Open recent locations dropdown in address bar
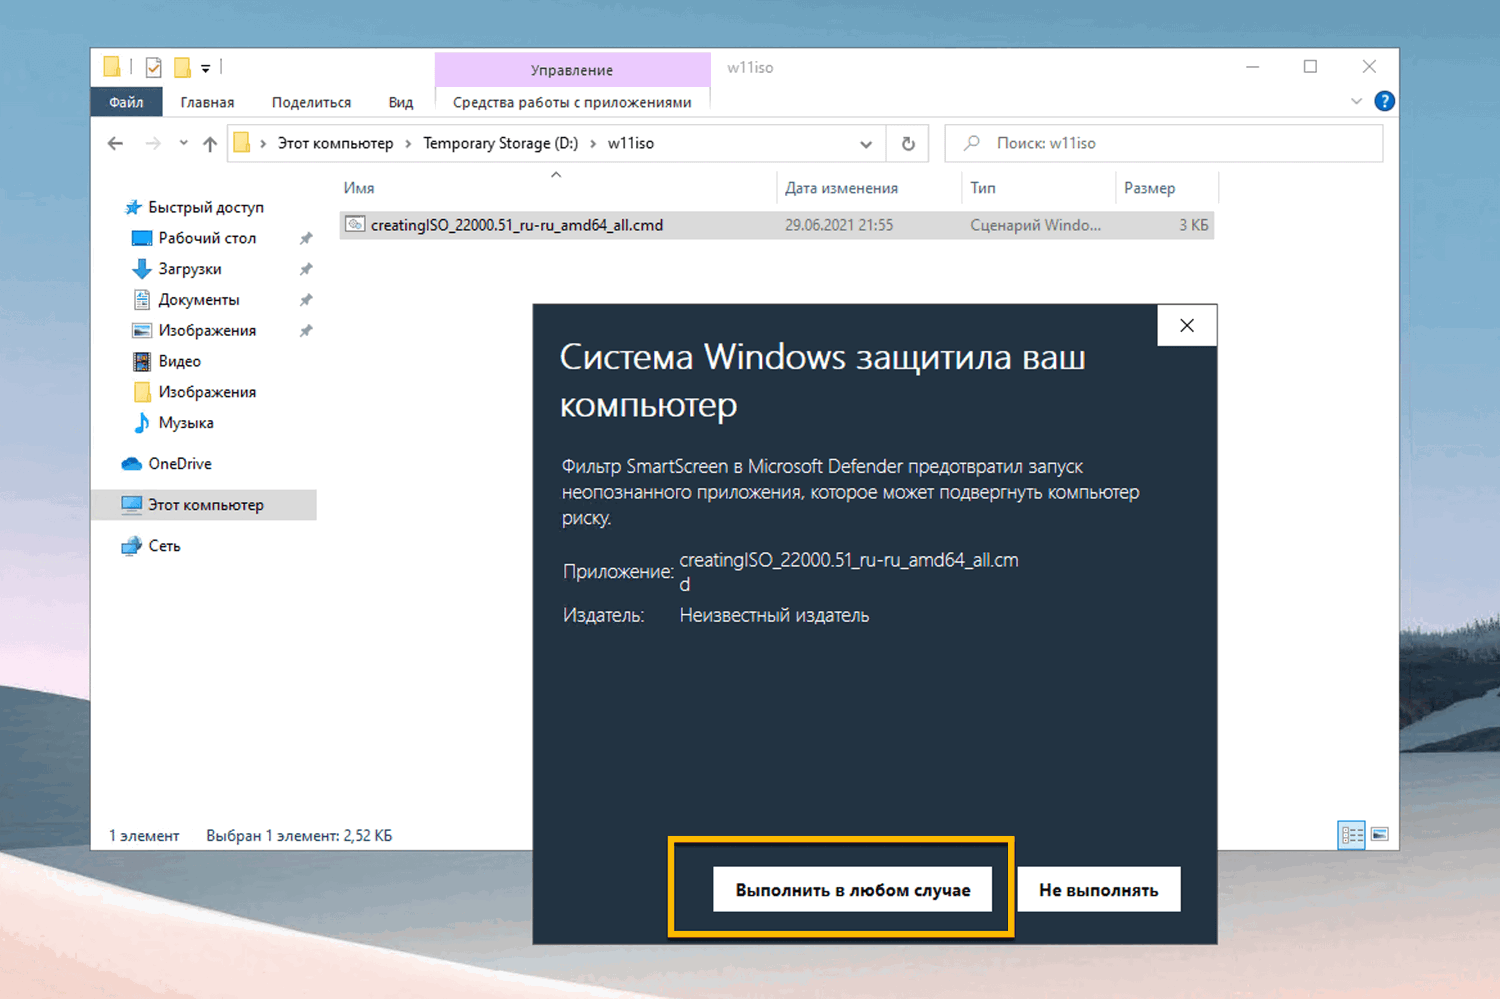 tap(866, 143)
